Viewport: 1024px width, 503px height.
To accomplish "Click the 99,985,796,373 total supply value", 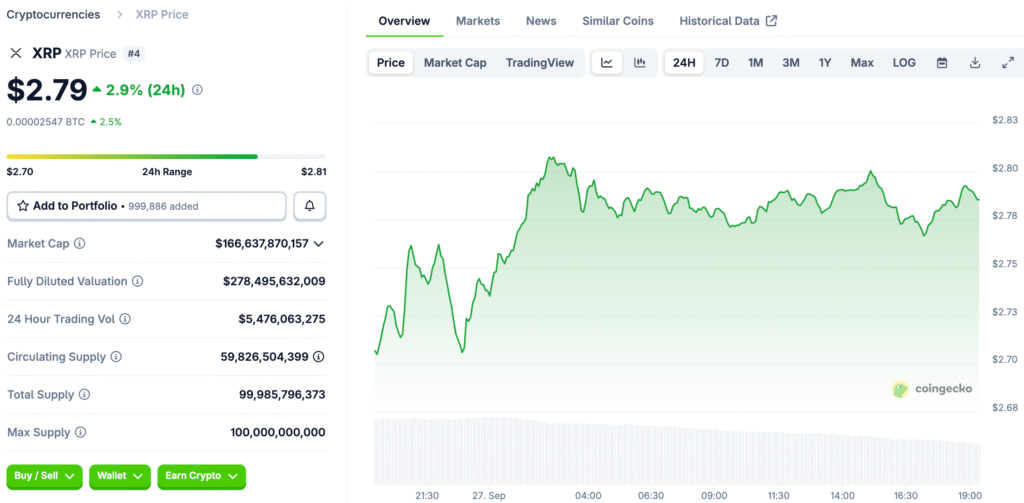I will coord(282,395).
